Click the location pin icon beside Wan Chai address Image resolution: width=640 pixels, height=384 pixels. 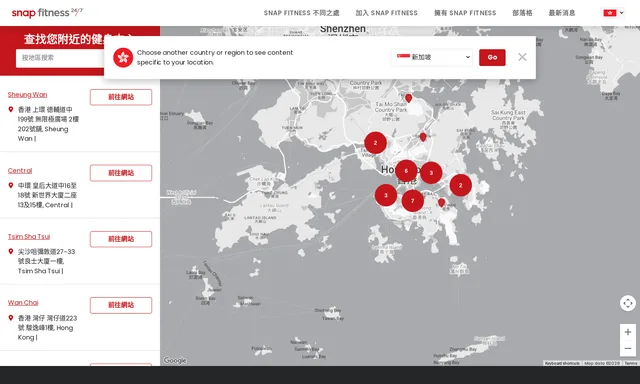11,317
